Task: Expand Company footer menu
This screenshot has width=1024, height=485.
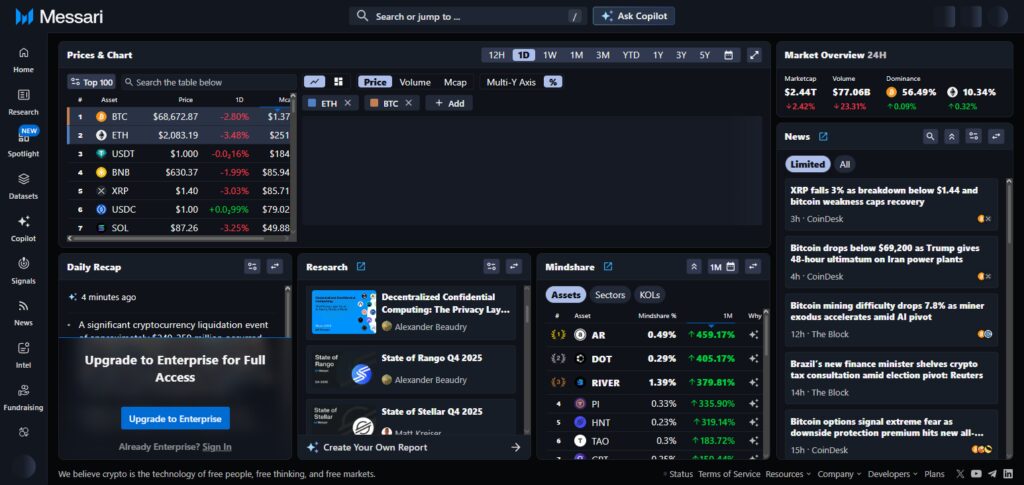Action: point(839,474)
